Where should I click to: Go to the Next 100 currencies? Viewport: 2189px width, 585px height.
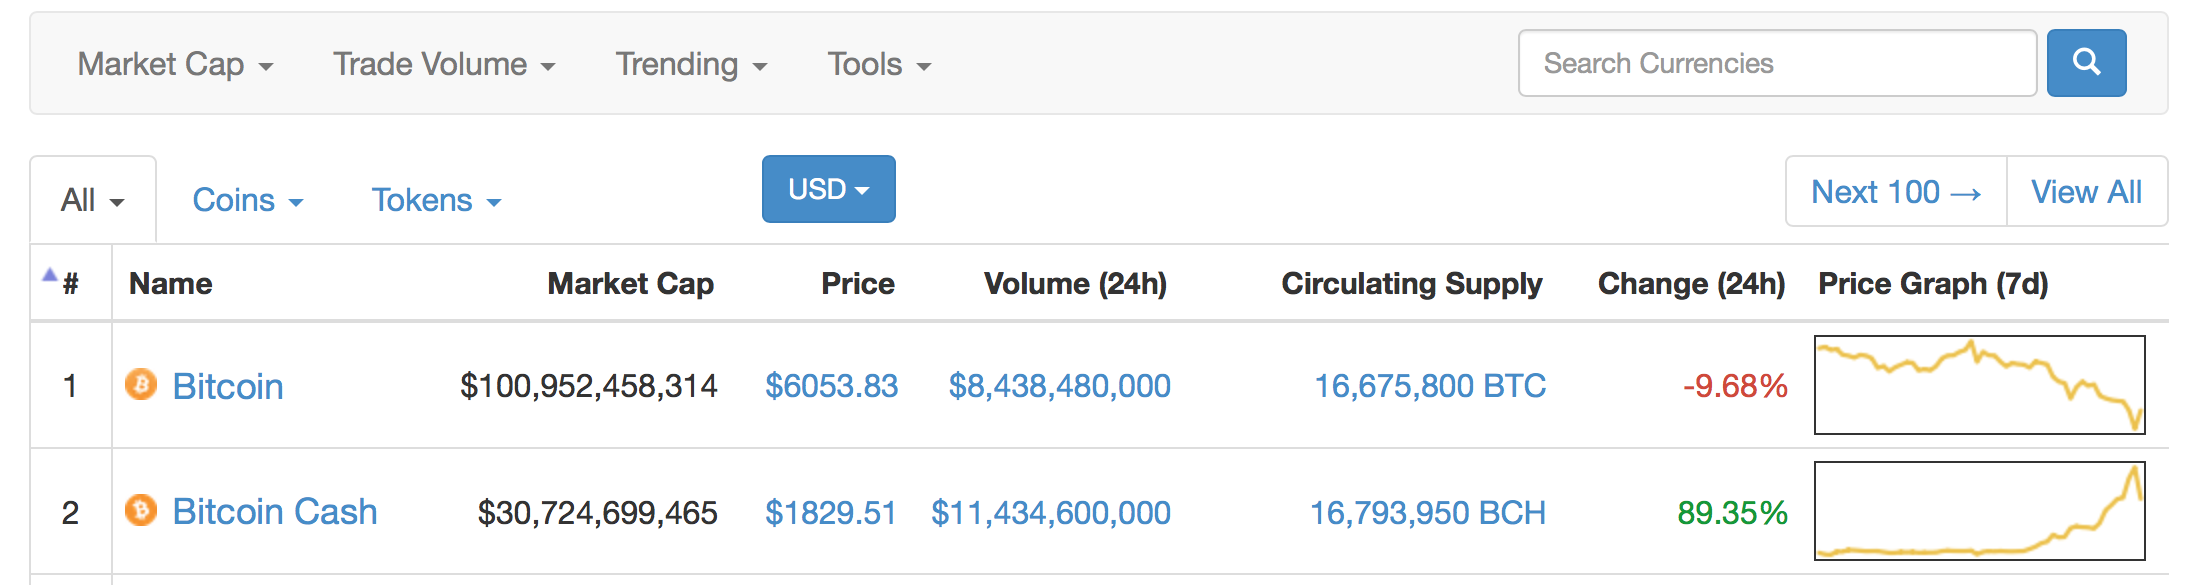[x=1895, y=192]
